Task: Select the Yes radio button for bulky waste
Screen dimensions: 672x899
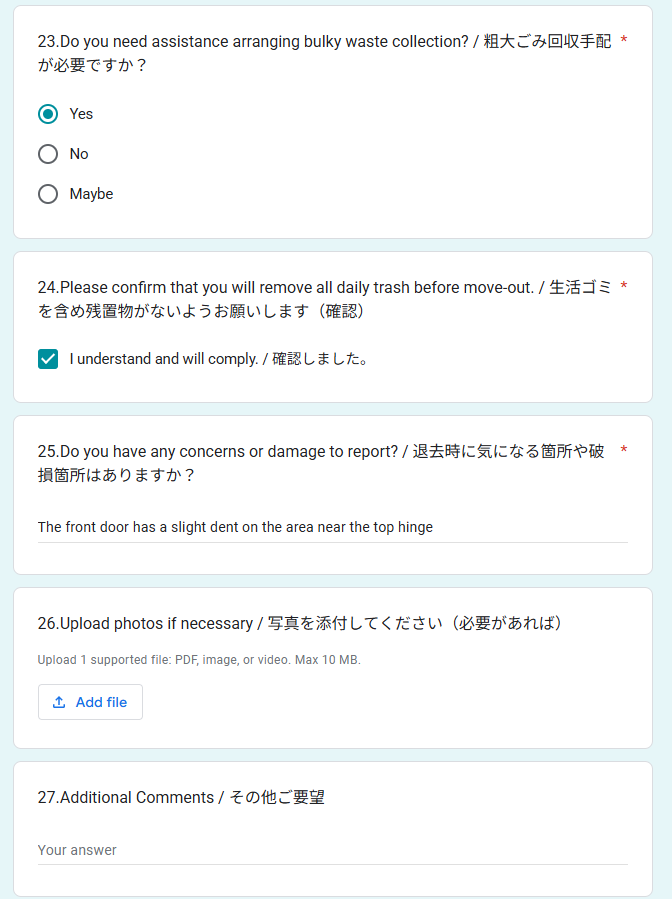Action: pyautogui.click(x=48, y=114)
